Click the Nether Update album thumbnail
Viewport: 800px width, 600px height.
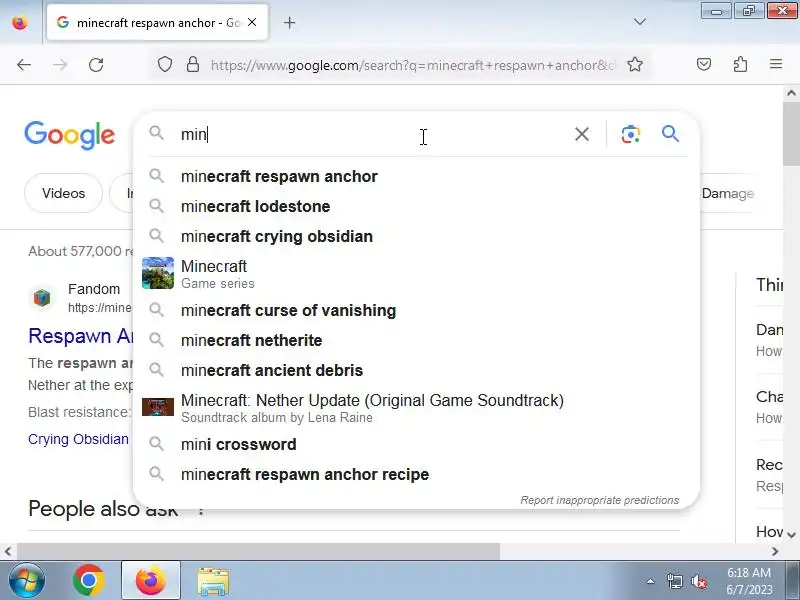158,407
